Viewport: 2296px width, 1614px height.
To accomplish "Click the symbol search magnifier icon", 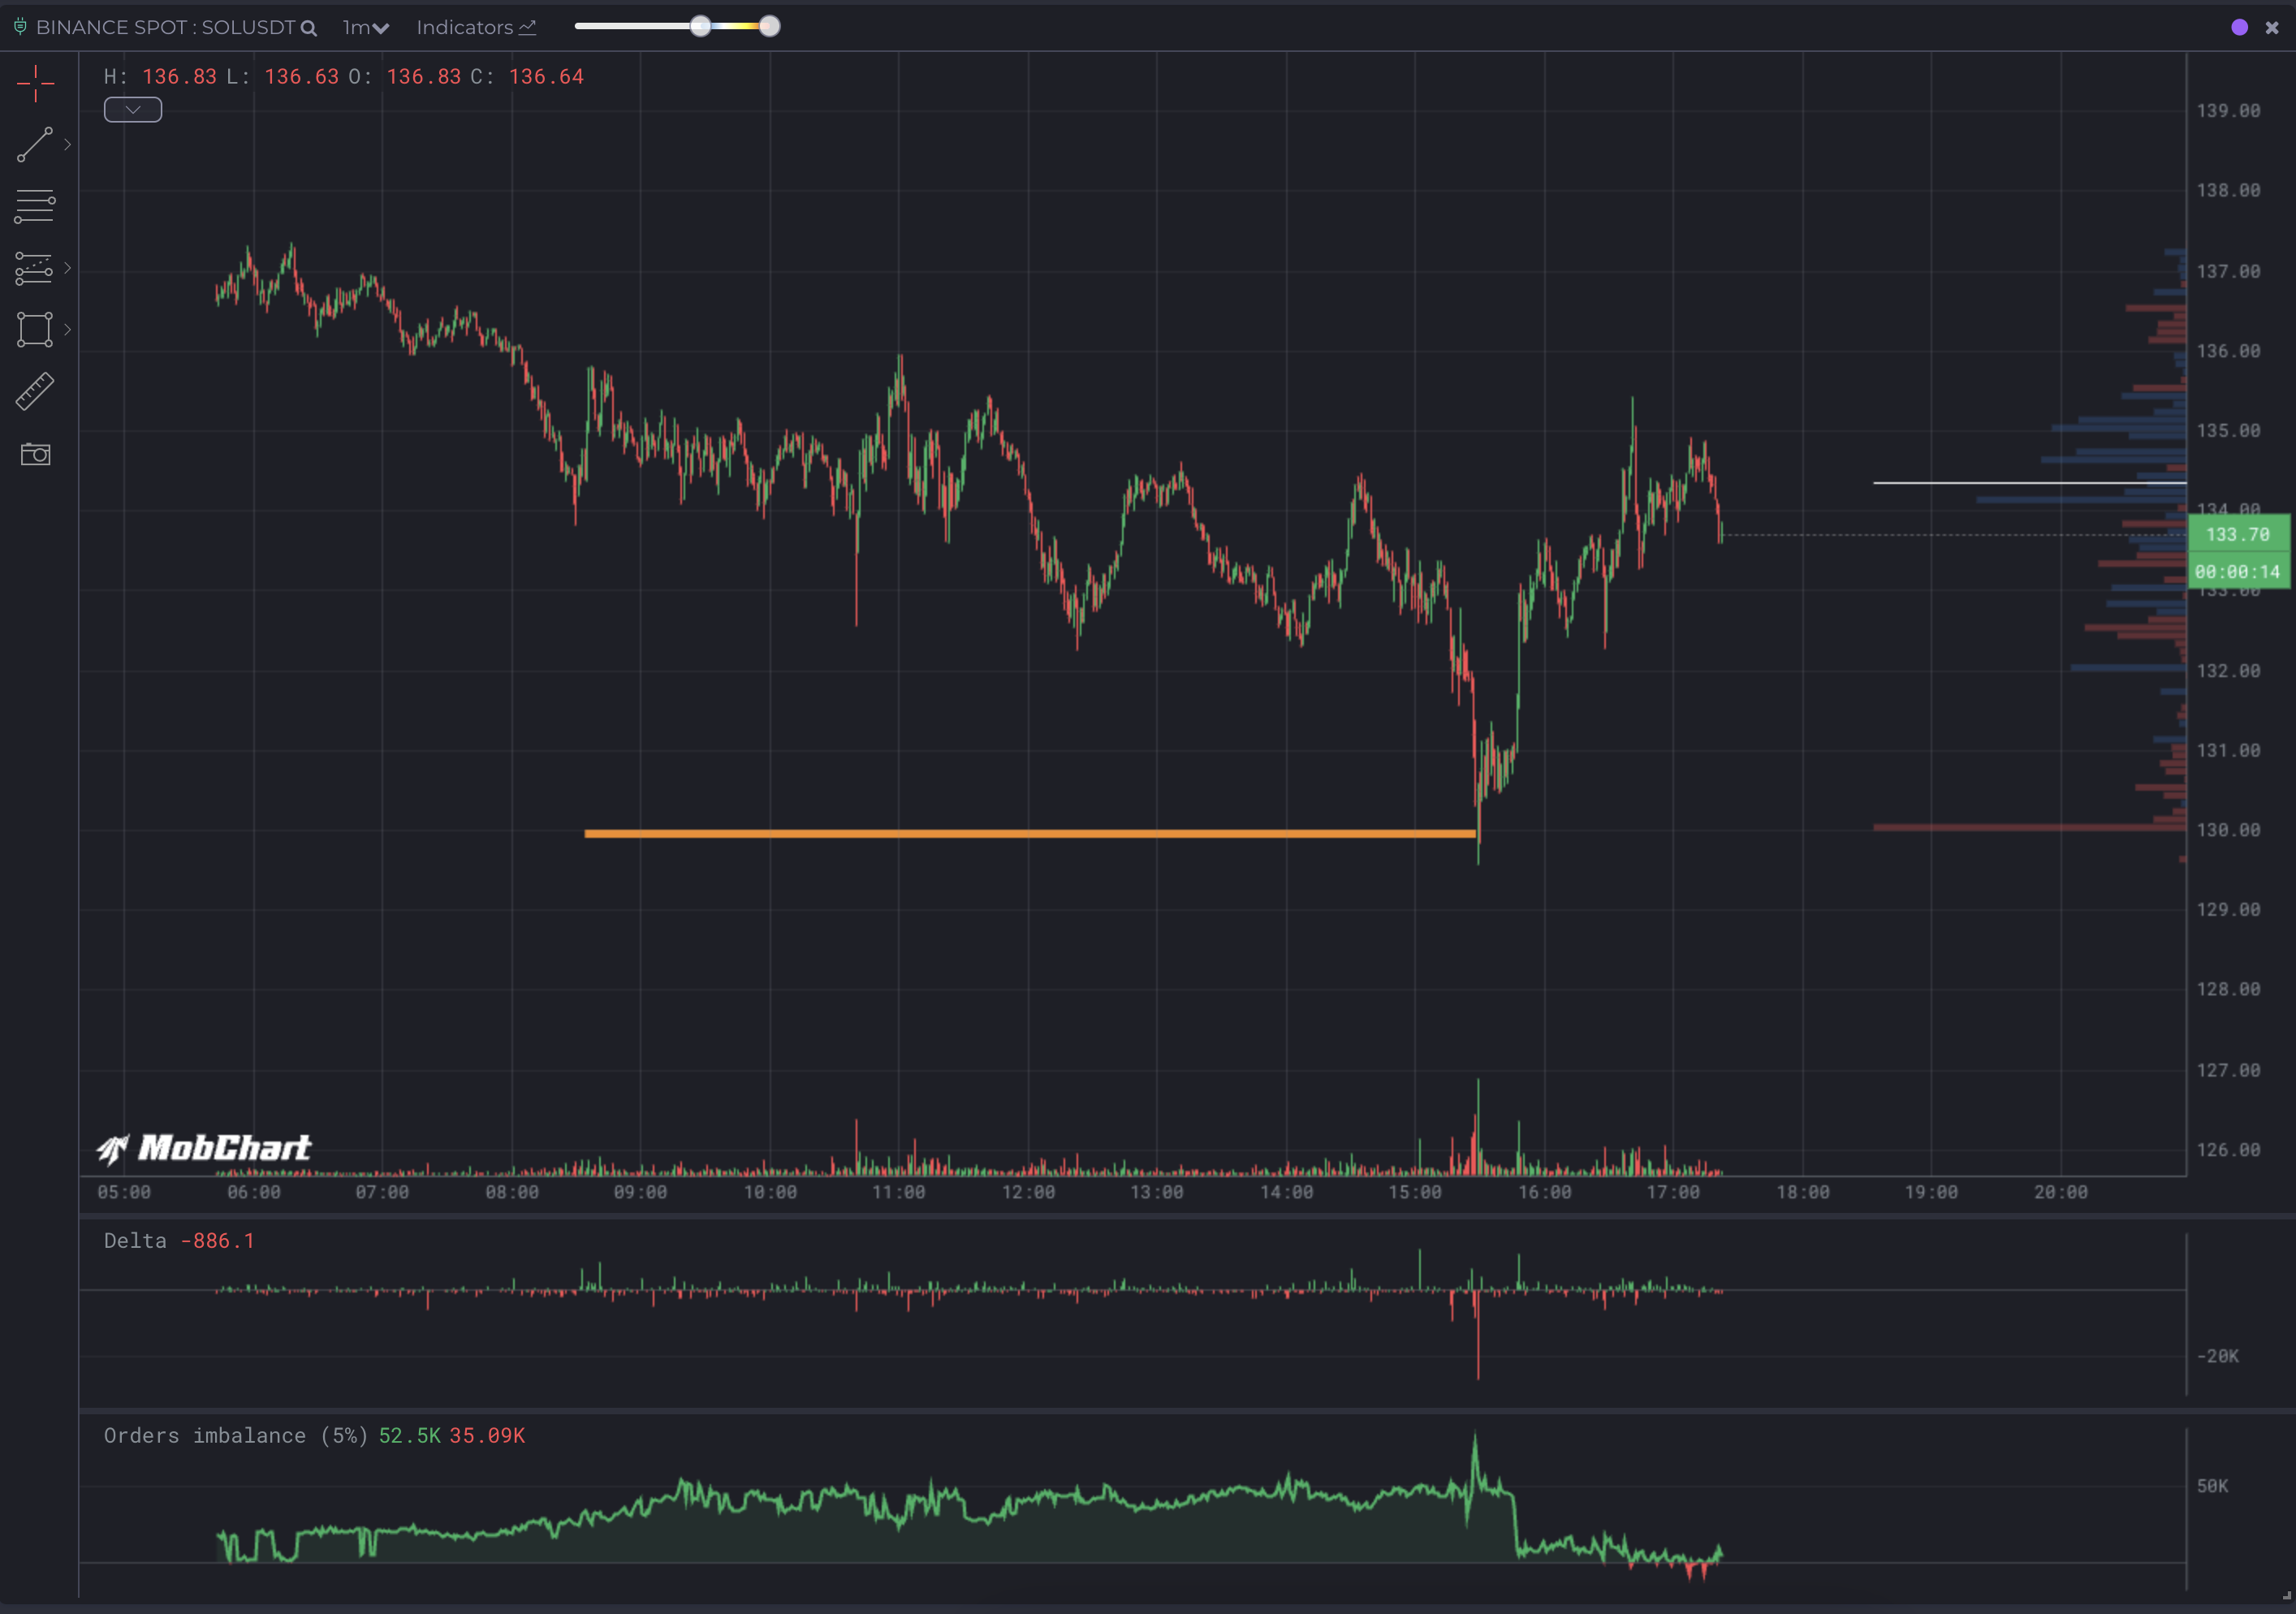I will pos(309,28).
